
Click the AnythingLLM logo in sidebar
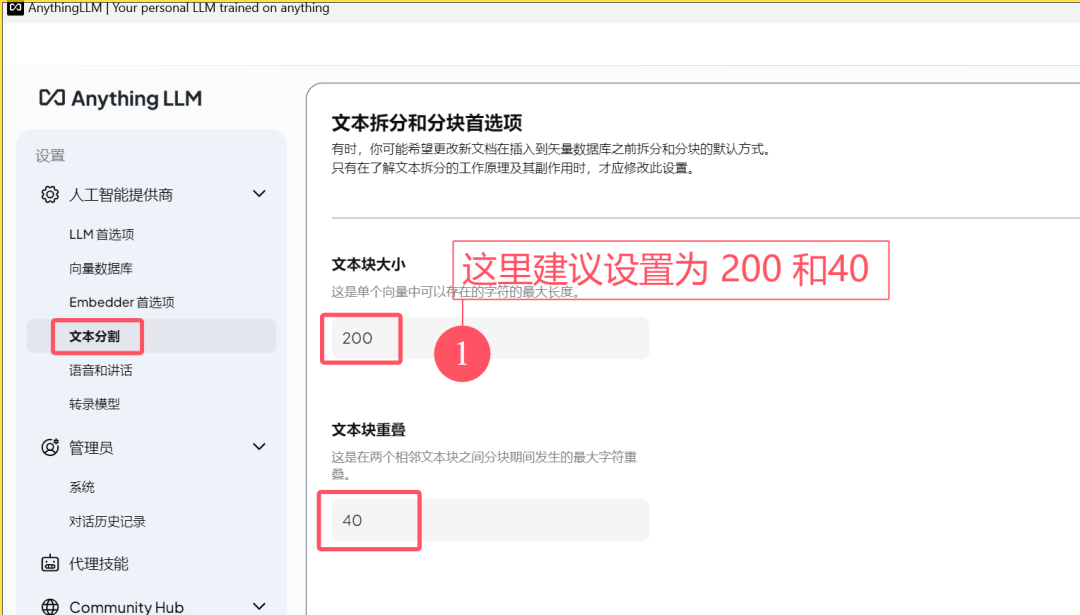pos(121,98)
